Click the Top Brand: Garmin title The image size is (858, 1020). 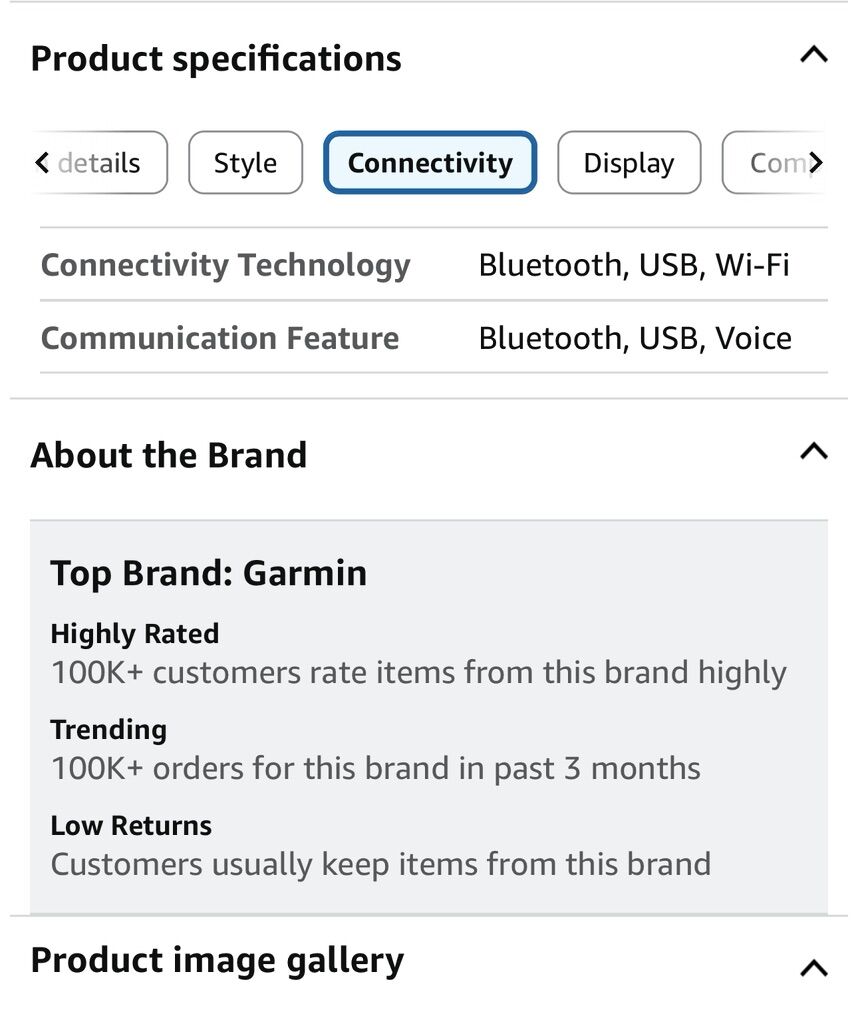[x=208, y=573]
